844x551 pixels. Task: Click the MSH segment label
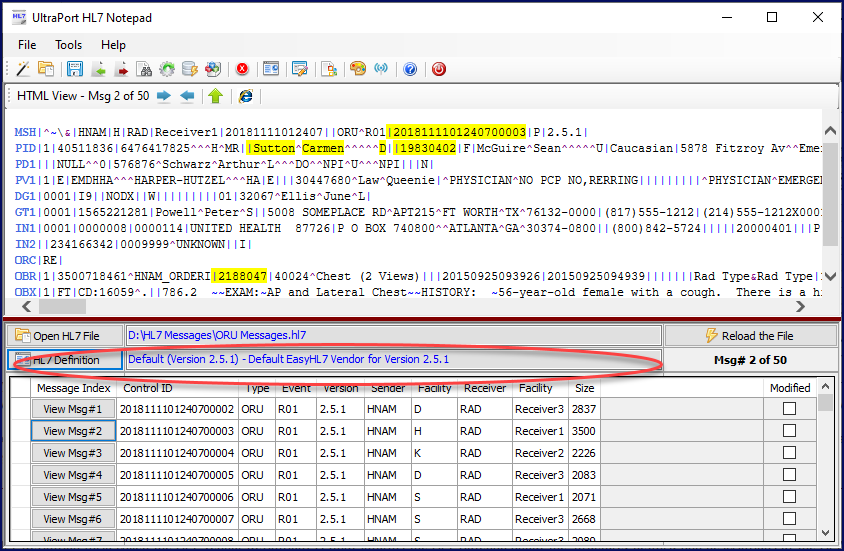pos(25,132)
